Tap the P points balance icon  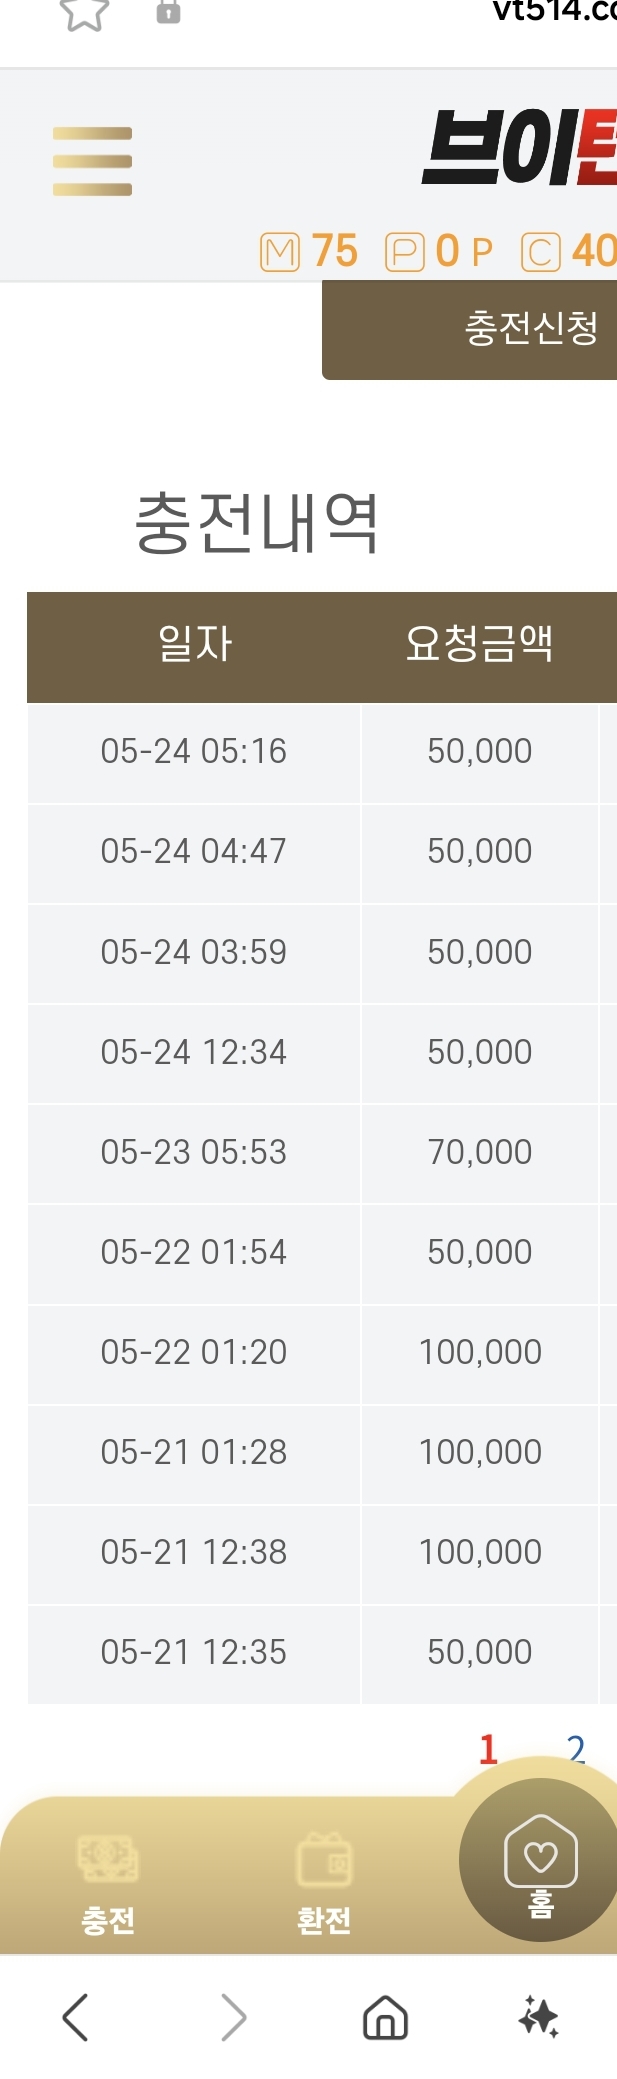click(x=405, y=252)
